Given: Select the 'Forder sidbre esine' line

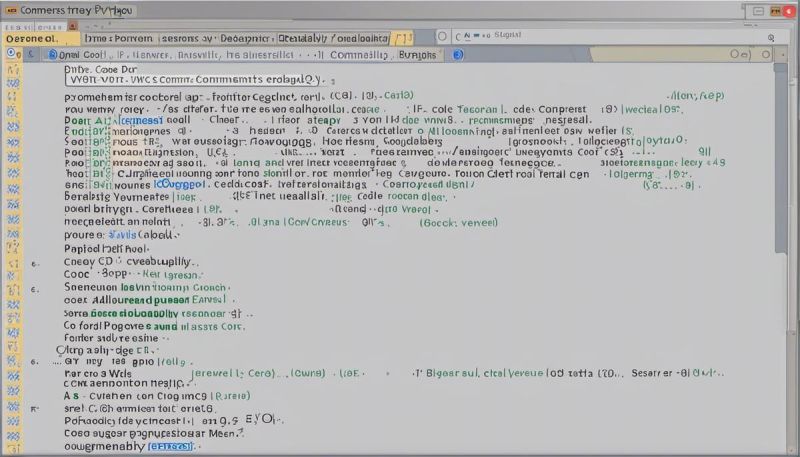Looking at the screenshot, I should point(111,338).
